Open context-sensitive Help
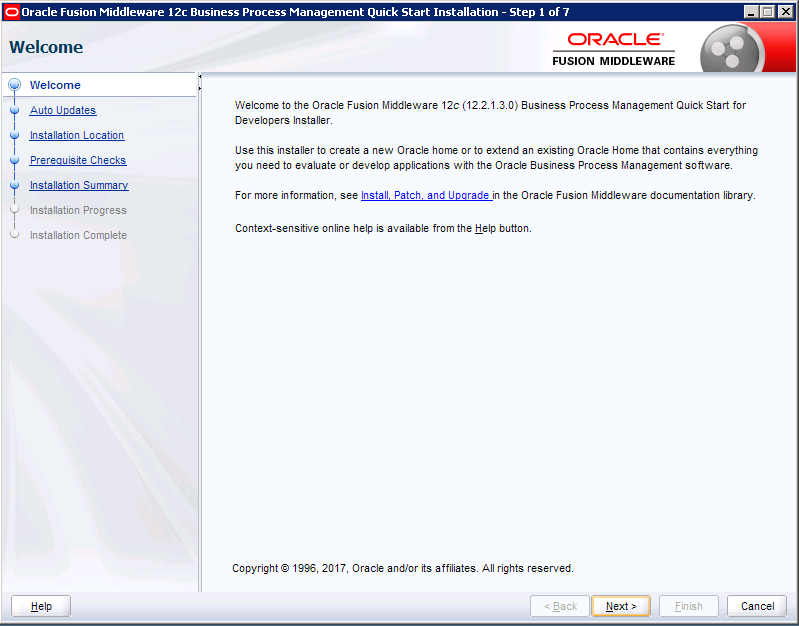Viewport: 799px width, 626px height. click(x=41, y=606)
